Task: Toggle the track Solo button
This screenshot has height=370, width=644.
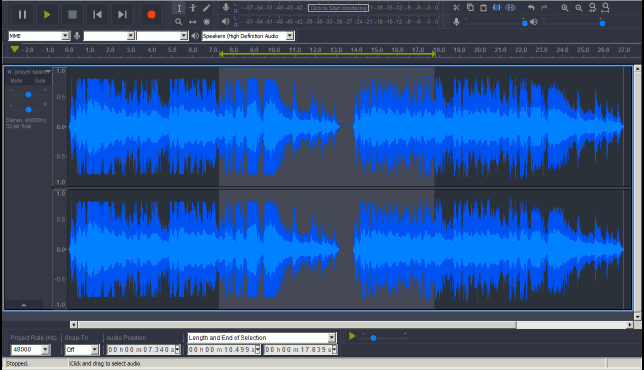Action: click(40, 81)
